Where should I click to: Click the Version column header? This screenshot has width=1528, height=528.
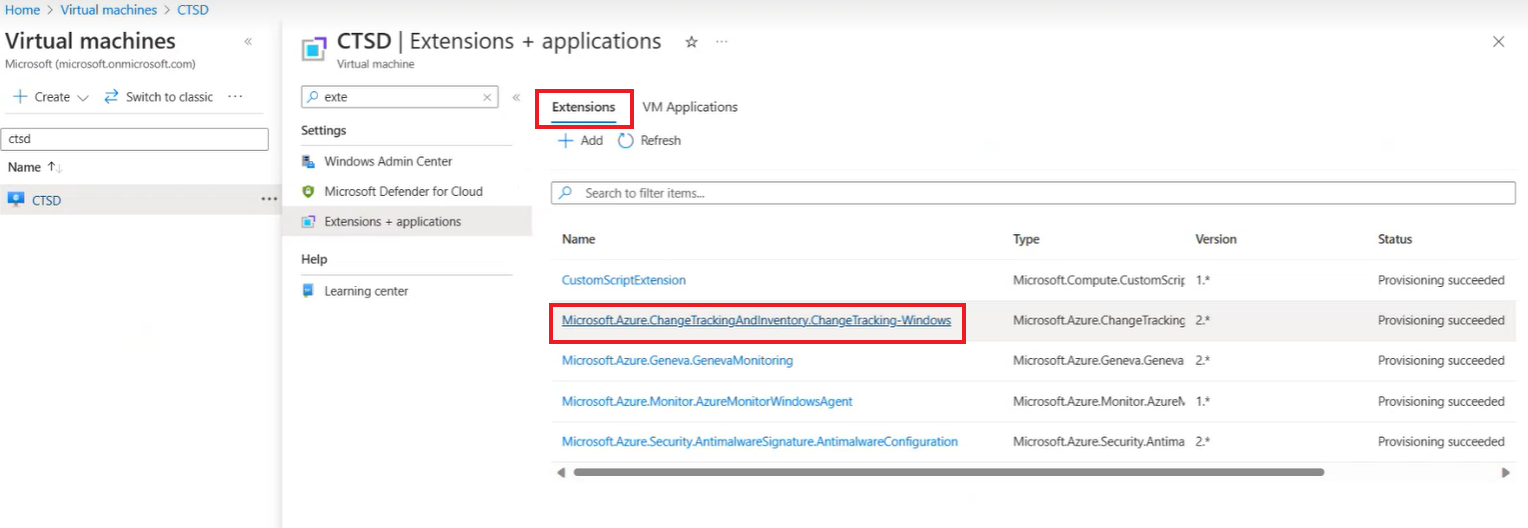[1216, 239]
